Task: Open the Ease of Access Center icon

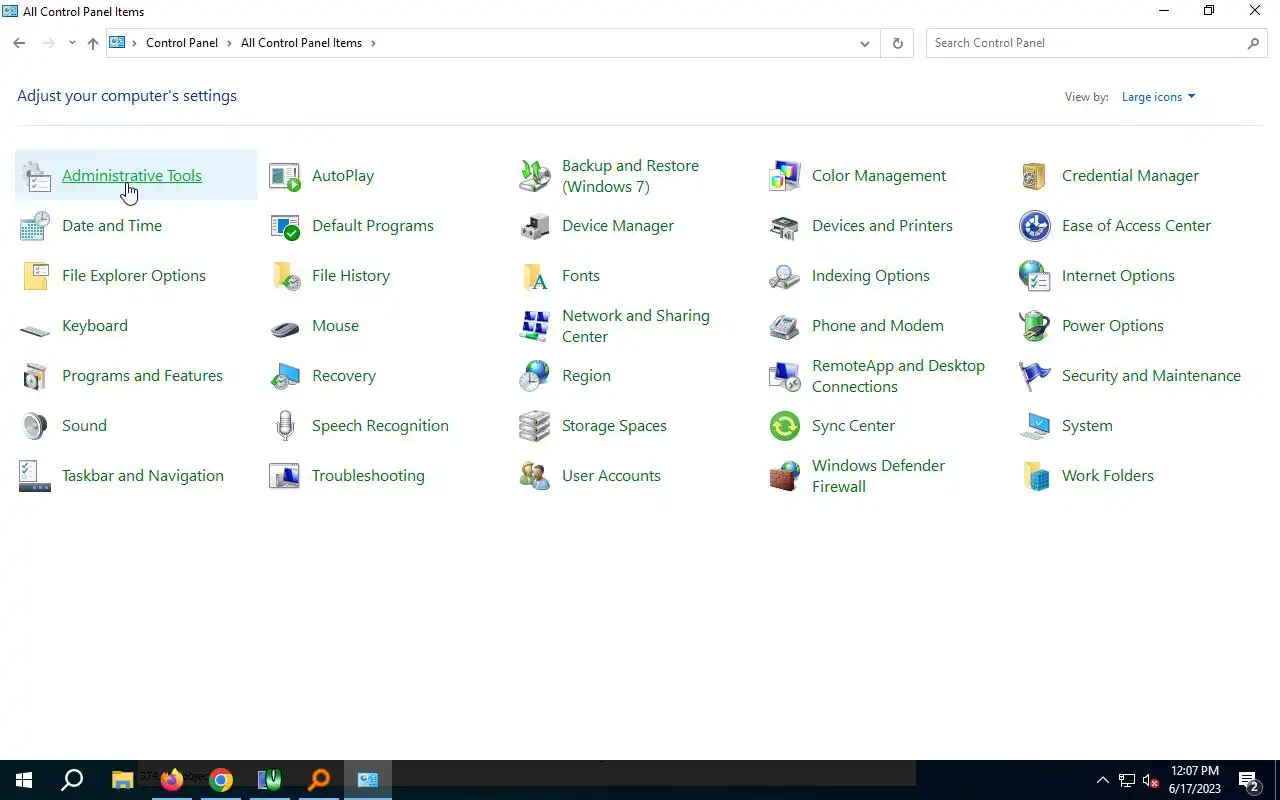Action: tap(1035, 226)
